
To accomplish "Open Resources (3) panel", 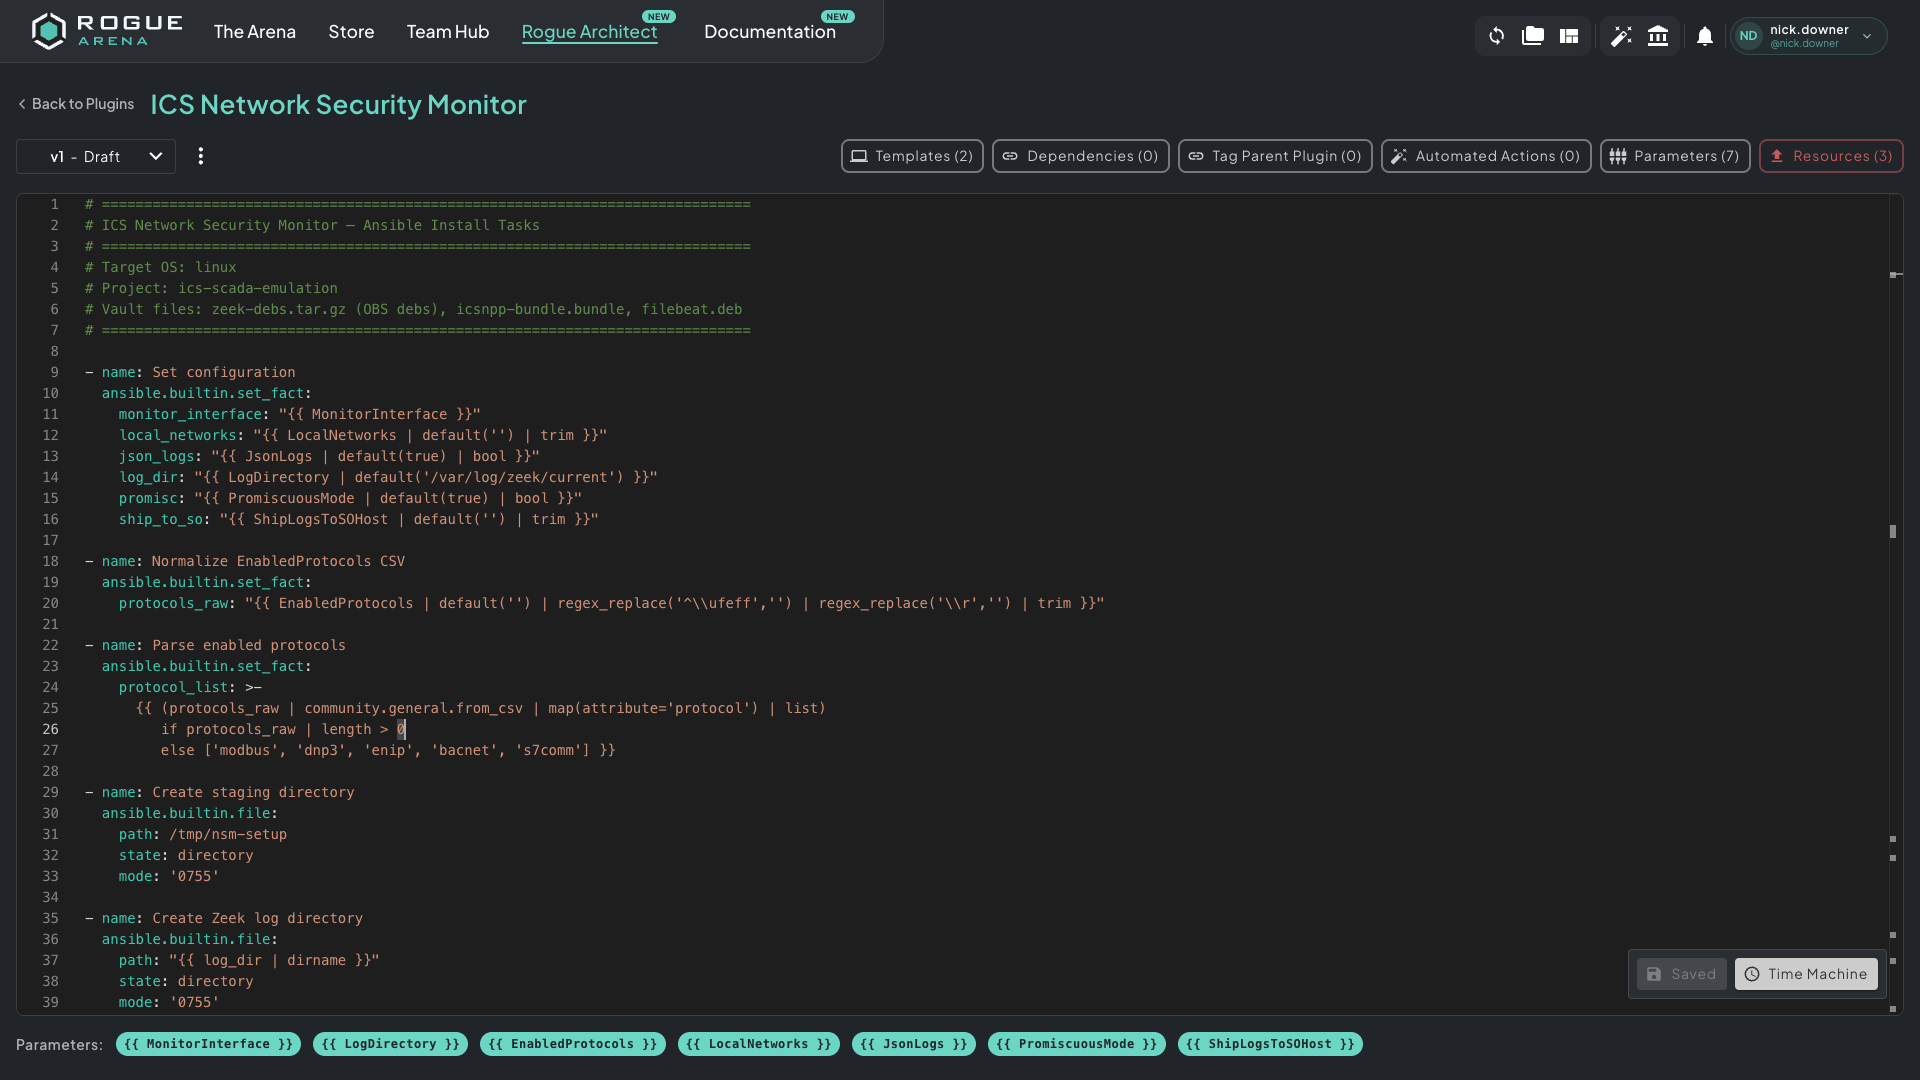I will coord(1831,156).
